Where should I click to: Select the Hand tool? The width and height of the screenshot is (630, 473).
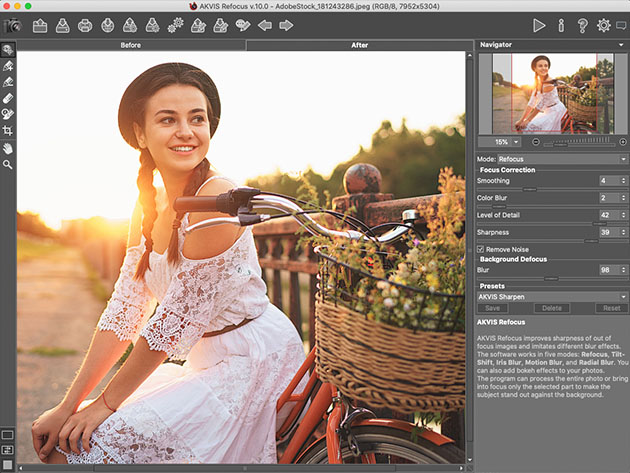pos(8,148)
